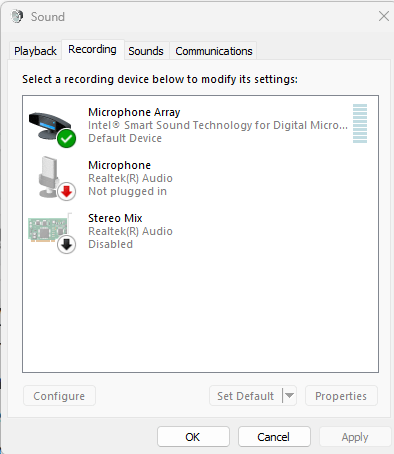Click the green checkmark default device badge

click(66, 138)
